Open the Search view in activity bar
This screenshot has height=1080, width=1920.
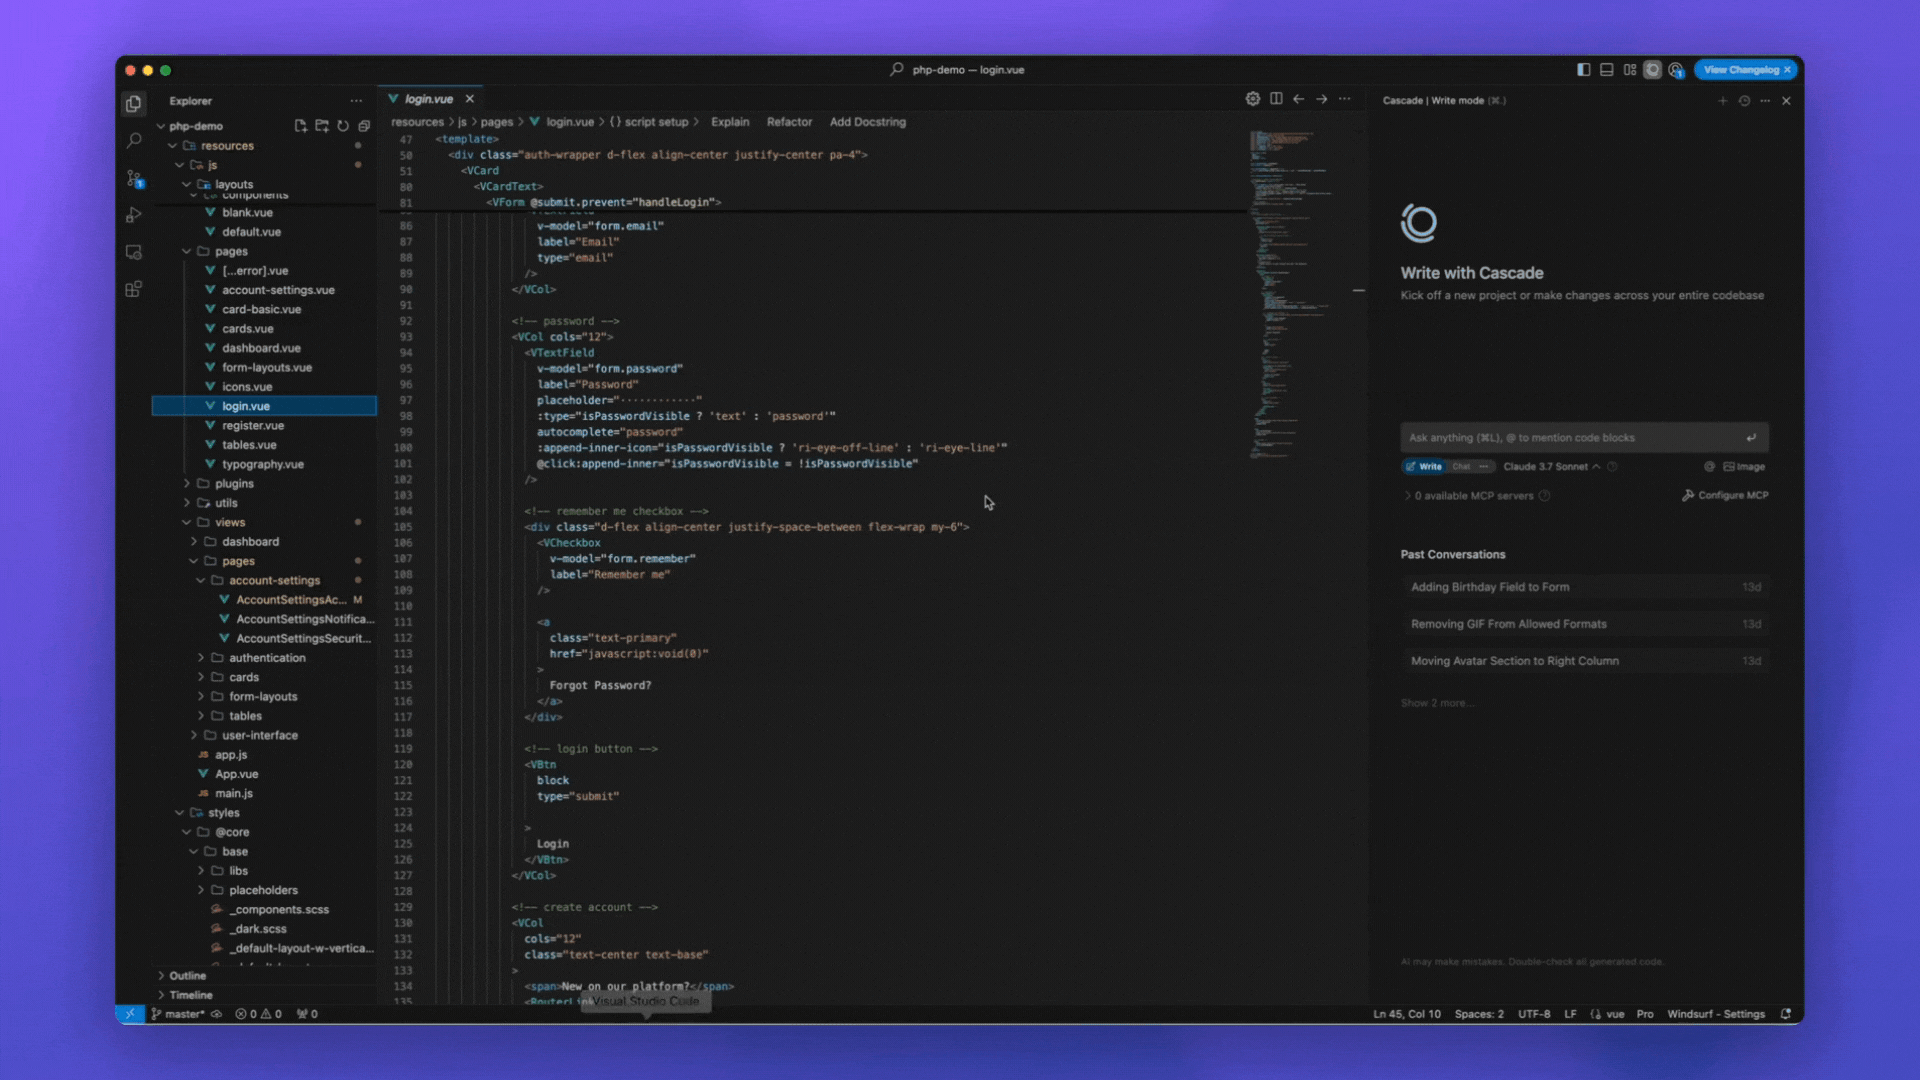tap(134, 141)
